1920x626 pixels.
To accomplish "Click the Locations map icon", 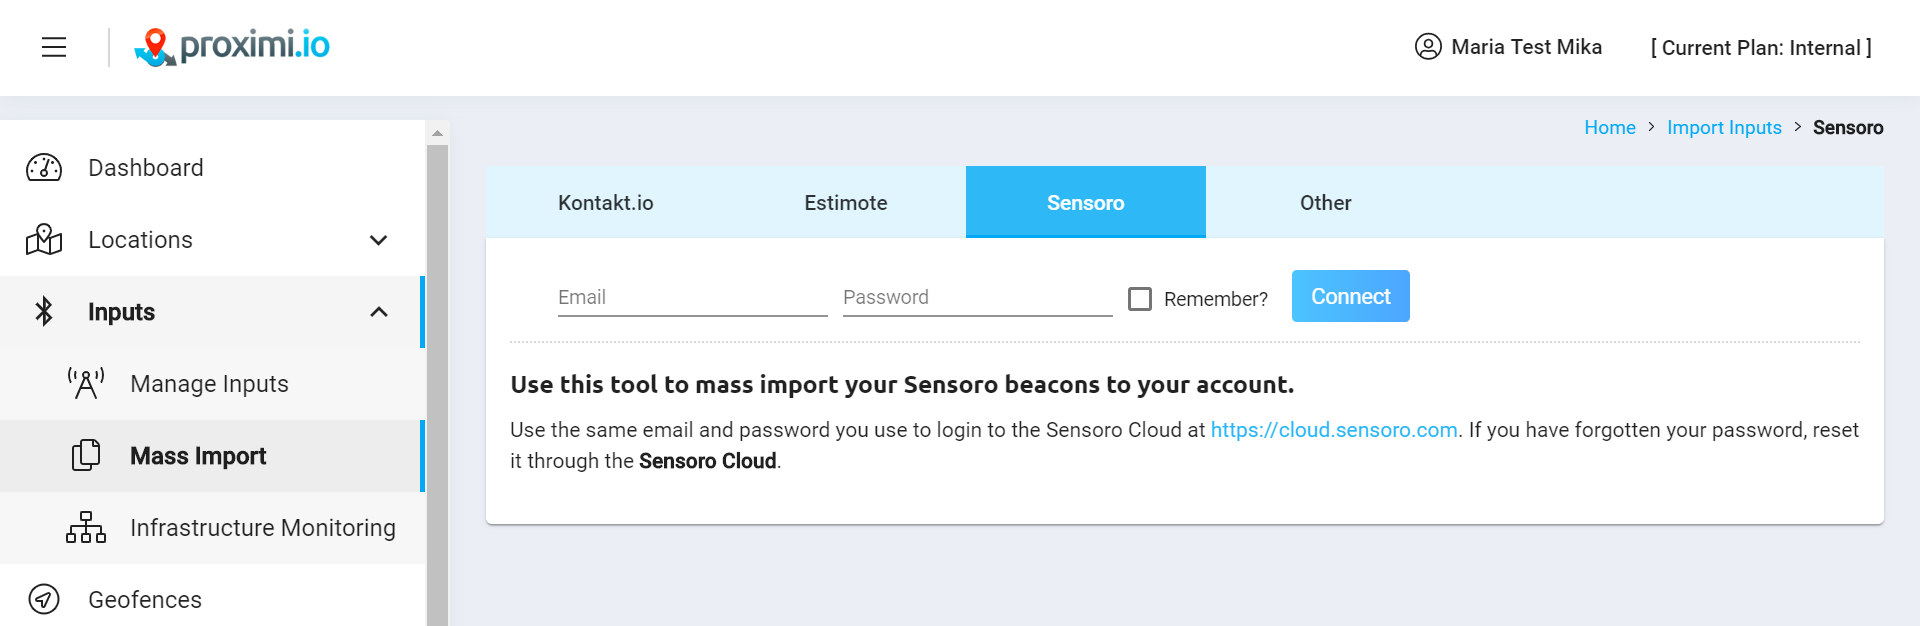I will click(x=44, y=240).
